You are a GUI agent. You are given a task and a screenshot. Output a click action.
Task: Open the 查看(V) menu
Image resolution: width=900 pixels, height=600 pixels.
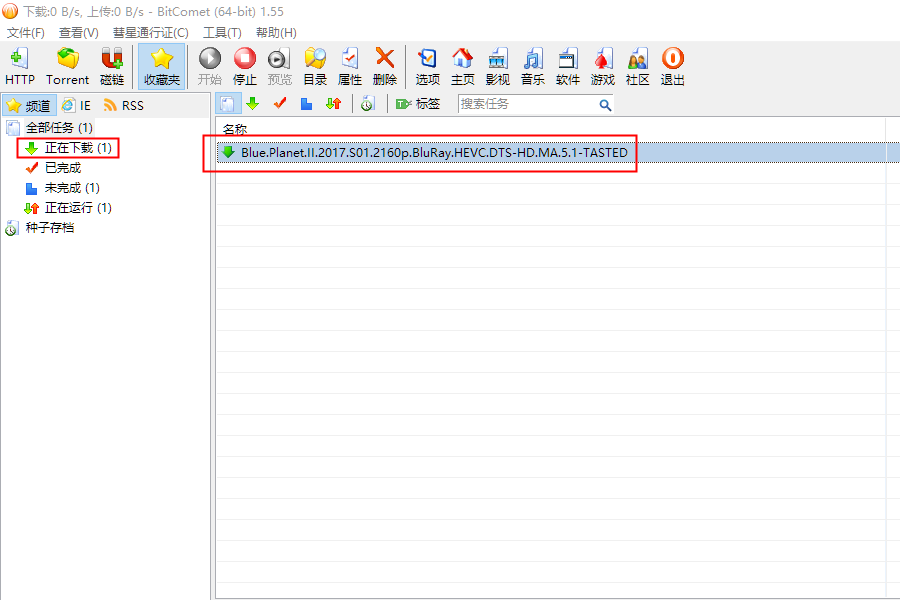[79, 33]
